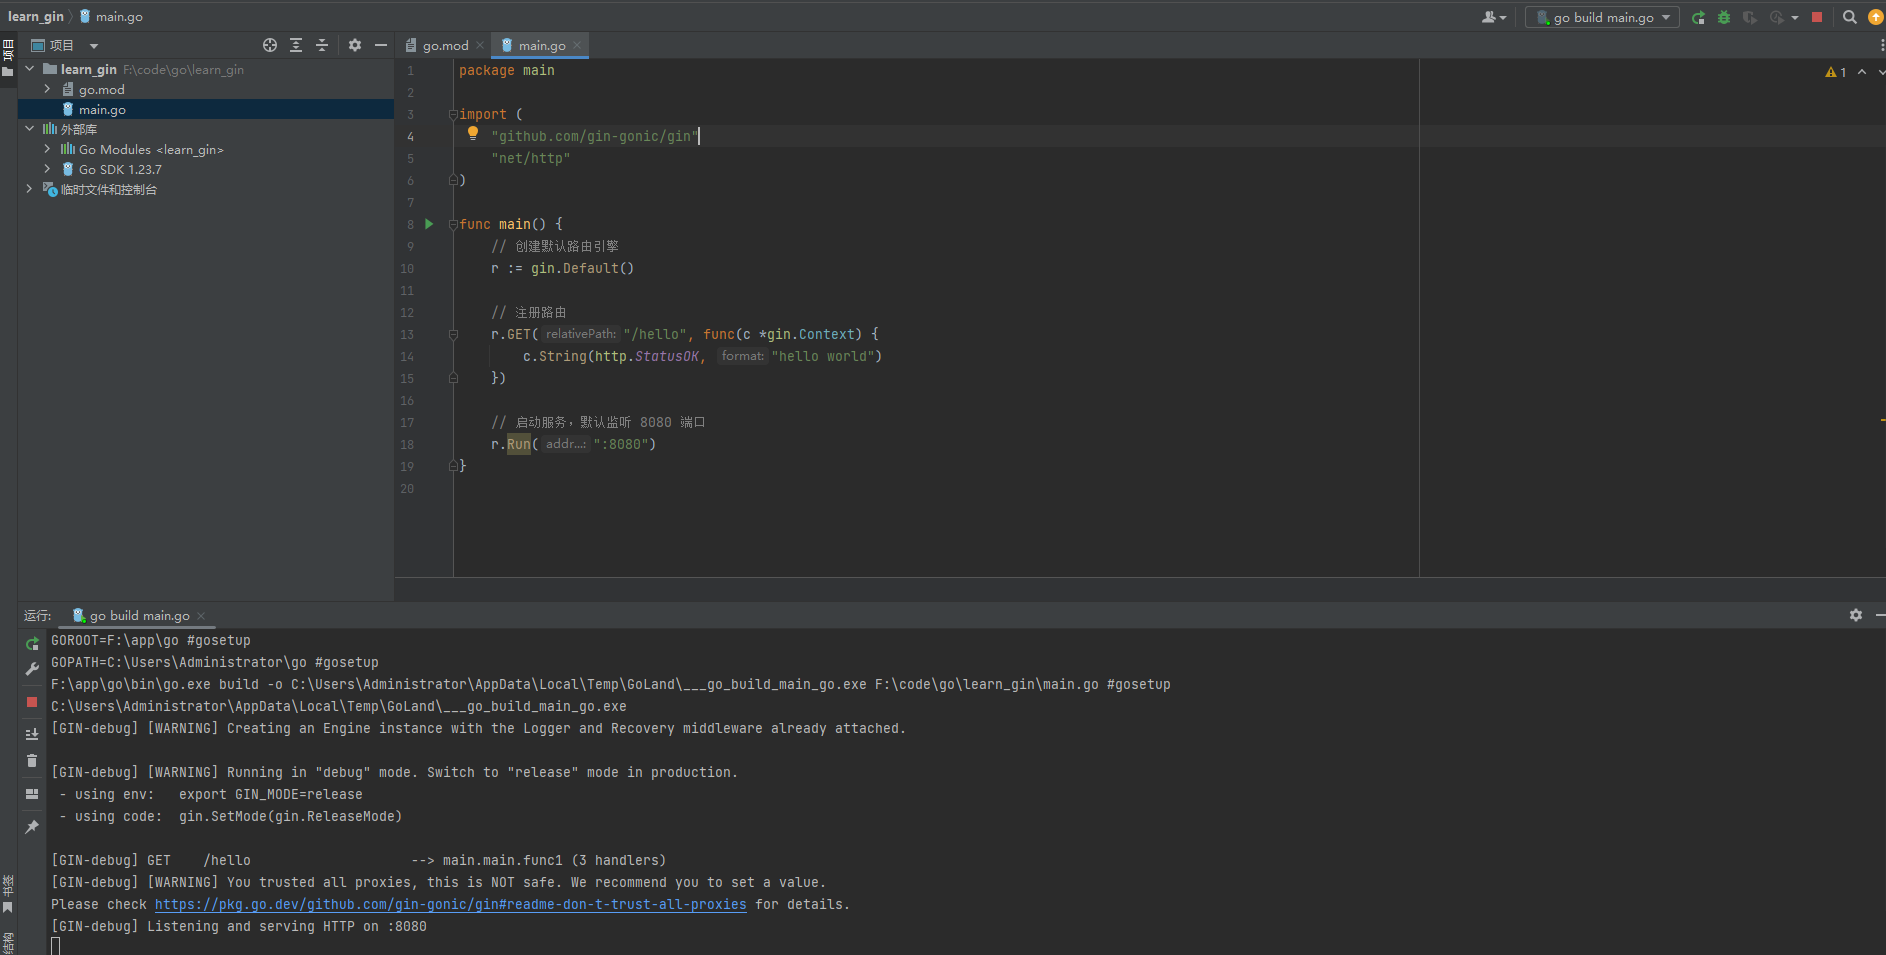Click main.go breadcrumb in navigation bar
The image size is (1886, 955).
(x=111, y=16)
